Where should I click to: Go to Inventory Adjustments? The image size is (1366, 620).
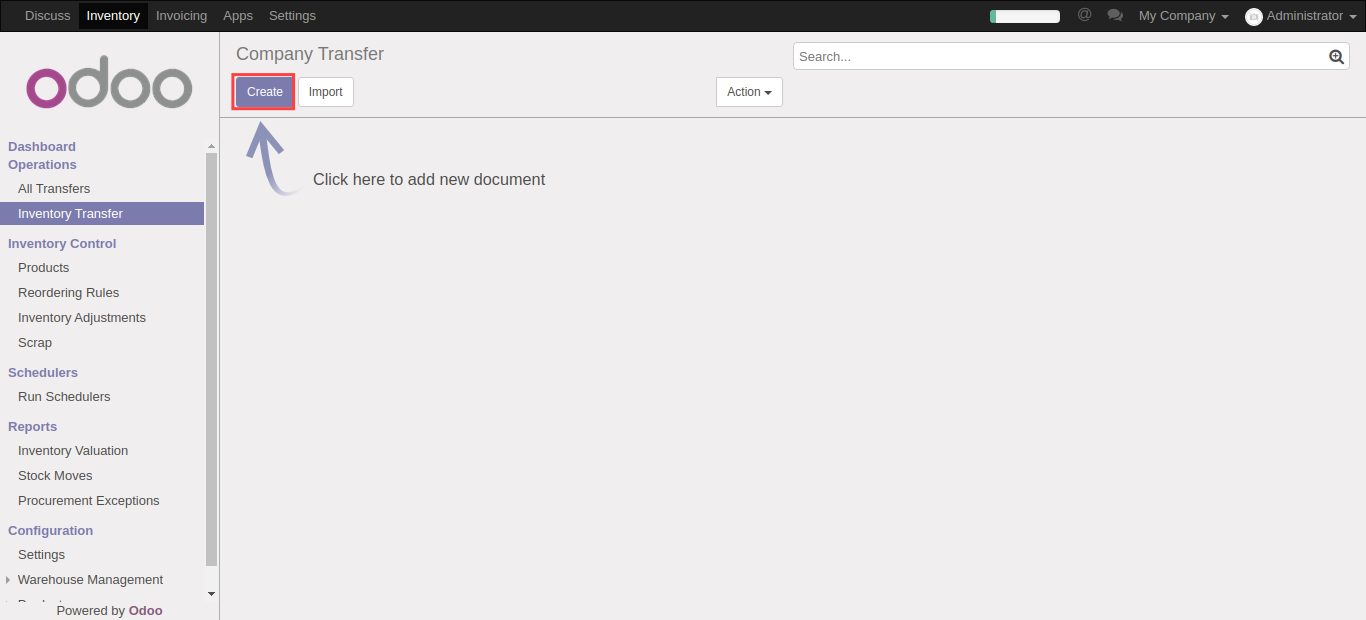pos(82,318)
